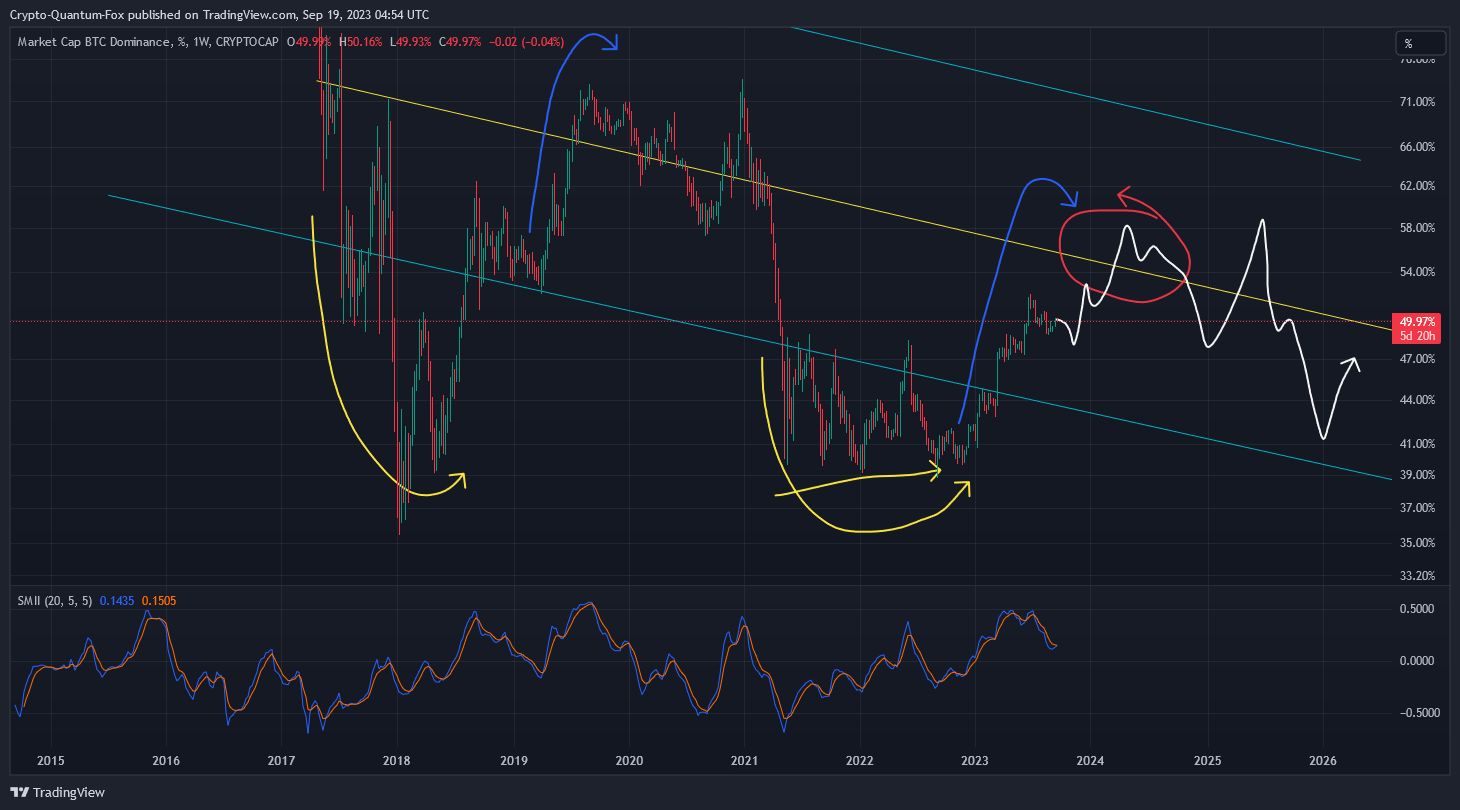Image resolution: width=1460 pixels, height=810 pixels.
Task: Toggle the percent scale button
Action: [1421, 43]
